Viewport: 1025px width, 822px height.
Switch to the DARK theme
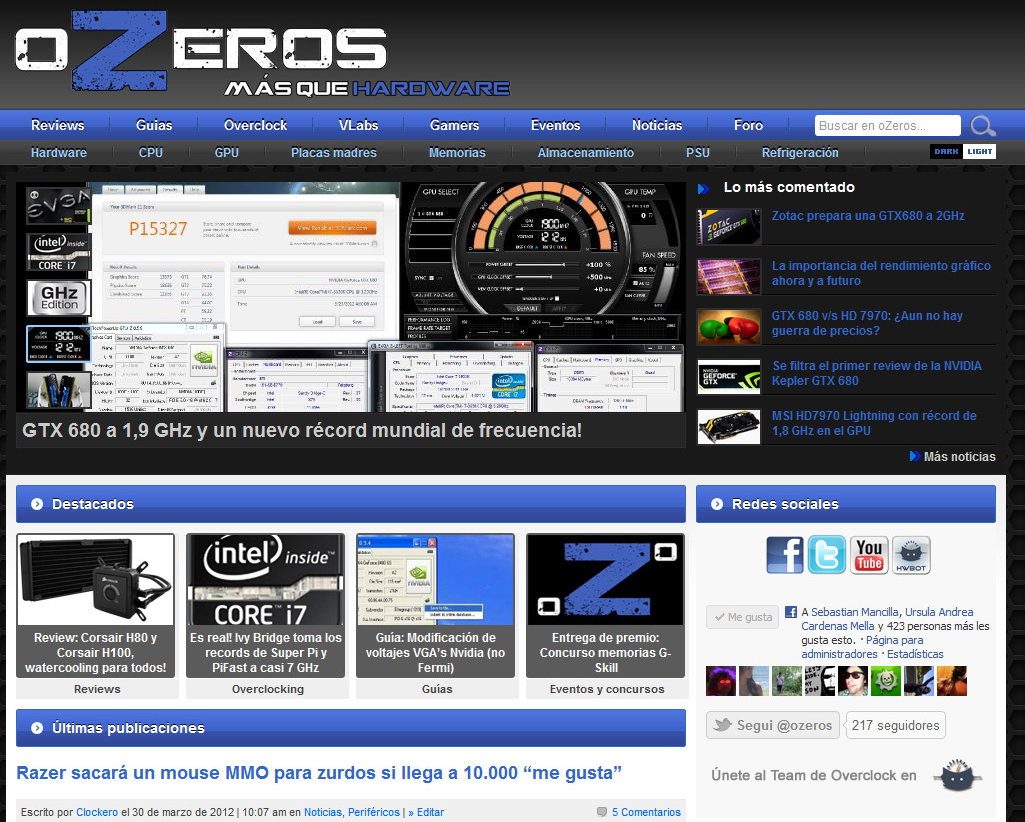(946, 151)
